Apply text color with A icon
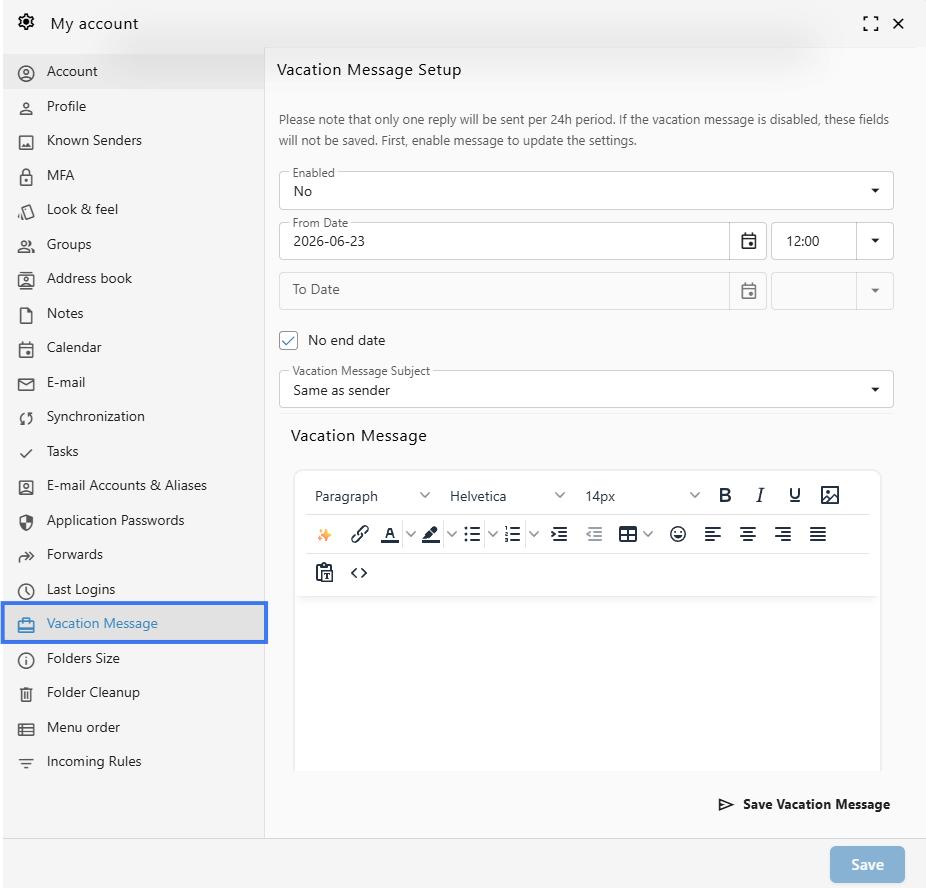Viewport: 926px width, 888px height. point(390,534)
